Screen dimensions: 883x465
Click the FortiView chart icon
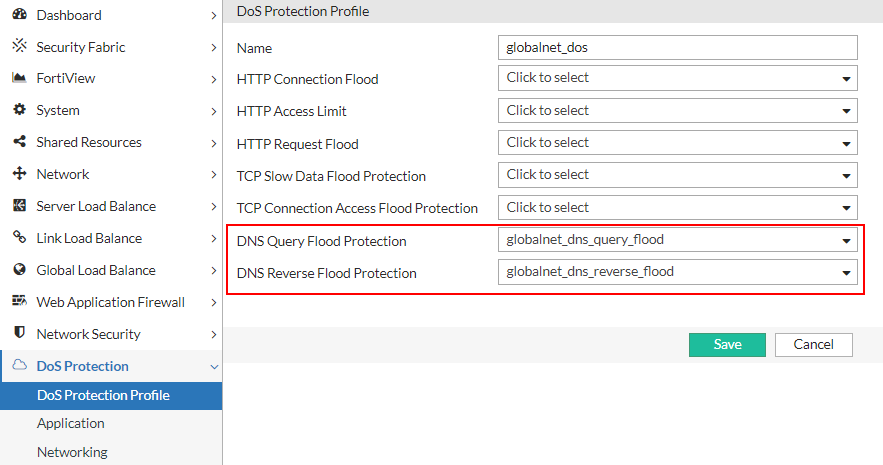[18, 78]
